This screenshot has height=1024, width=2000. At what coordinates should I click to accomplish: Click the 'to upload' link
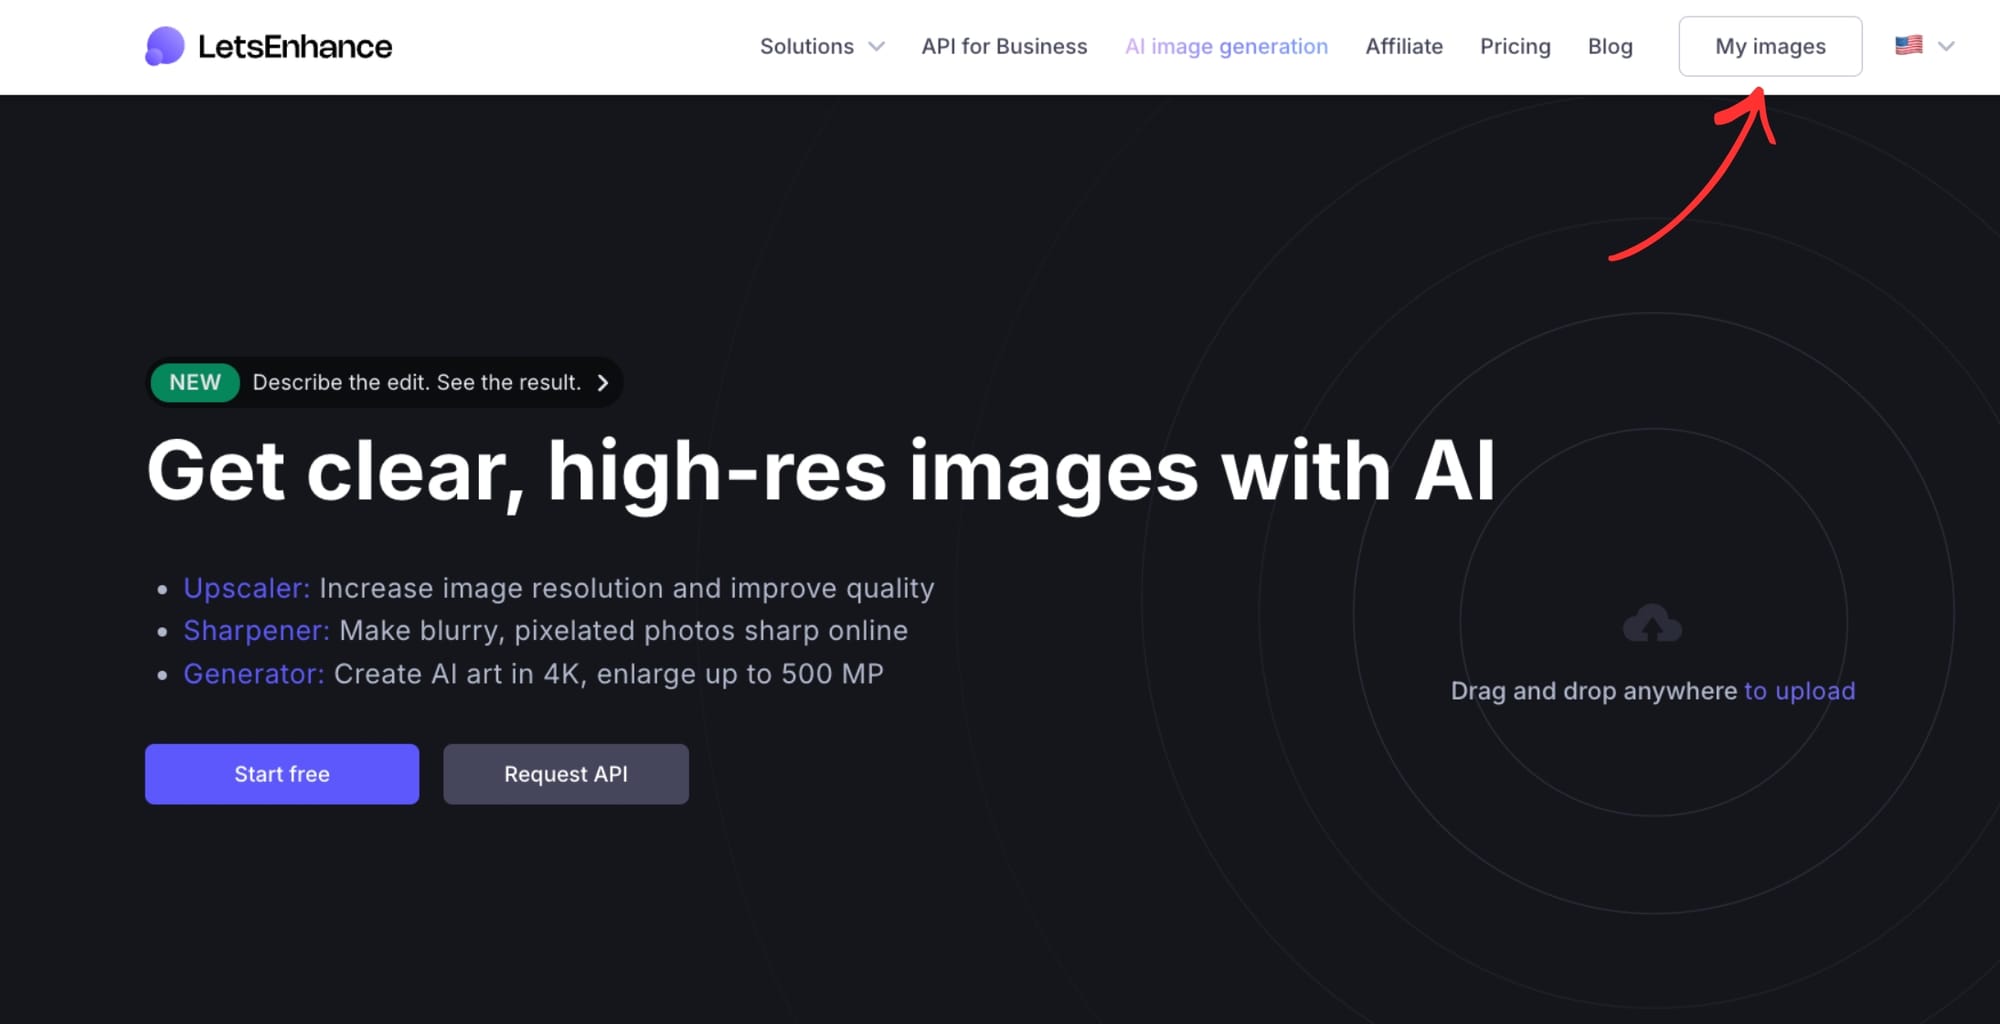1799,690
